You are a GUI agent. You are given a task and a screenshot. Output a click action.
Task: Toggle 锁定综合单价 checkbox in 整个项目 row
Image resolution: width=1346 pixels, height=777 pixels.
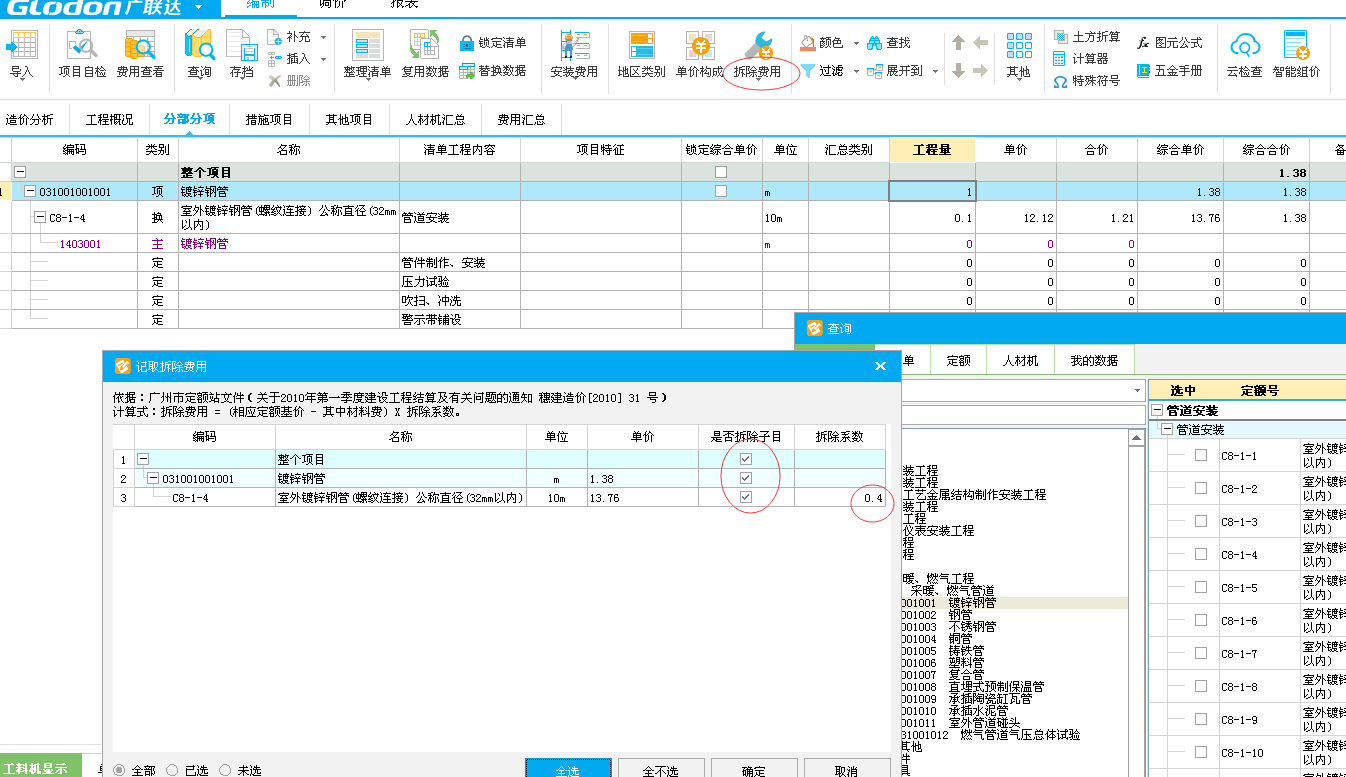[x=721, y=172]
